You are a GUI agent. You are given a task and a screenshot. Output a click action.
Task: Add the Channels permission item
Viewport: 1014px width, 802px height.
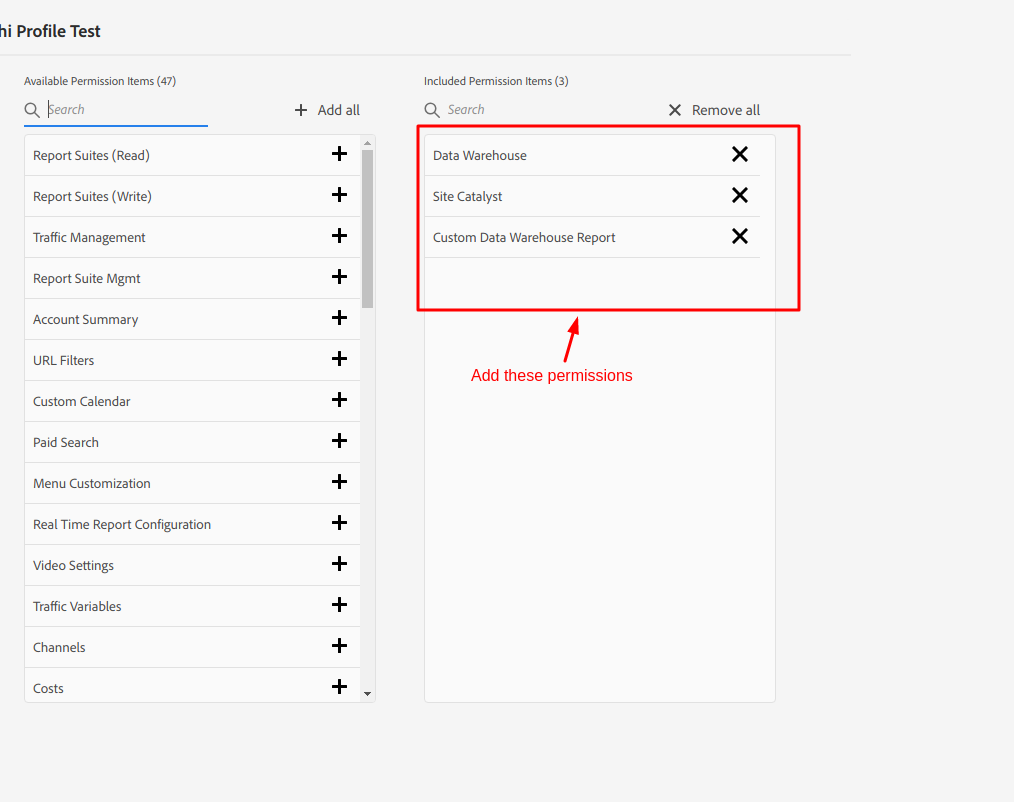pos(339,646)
